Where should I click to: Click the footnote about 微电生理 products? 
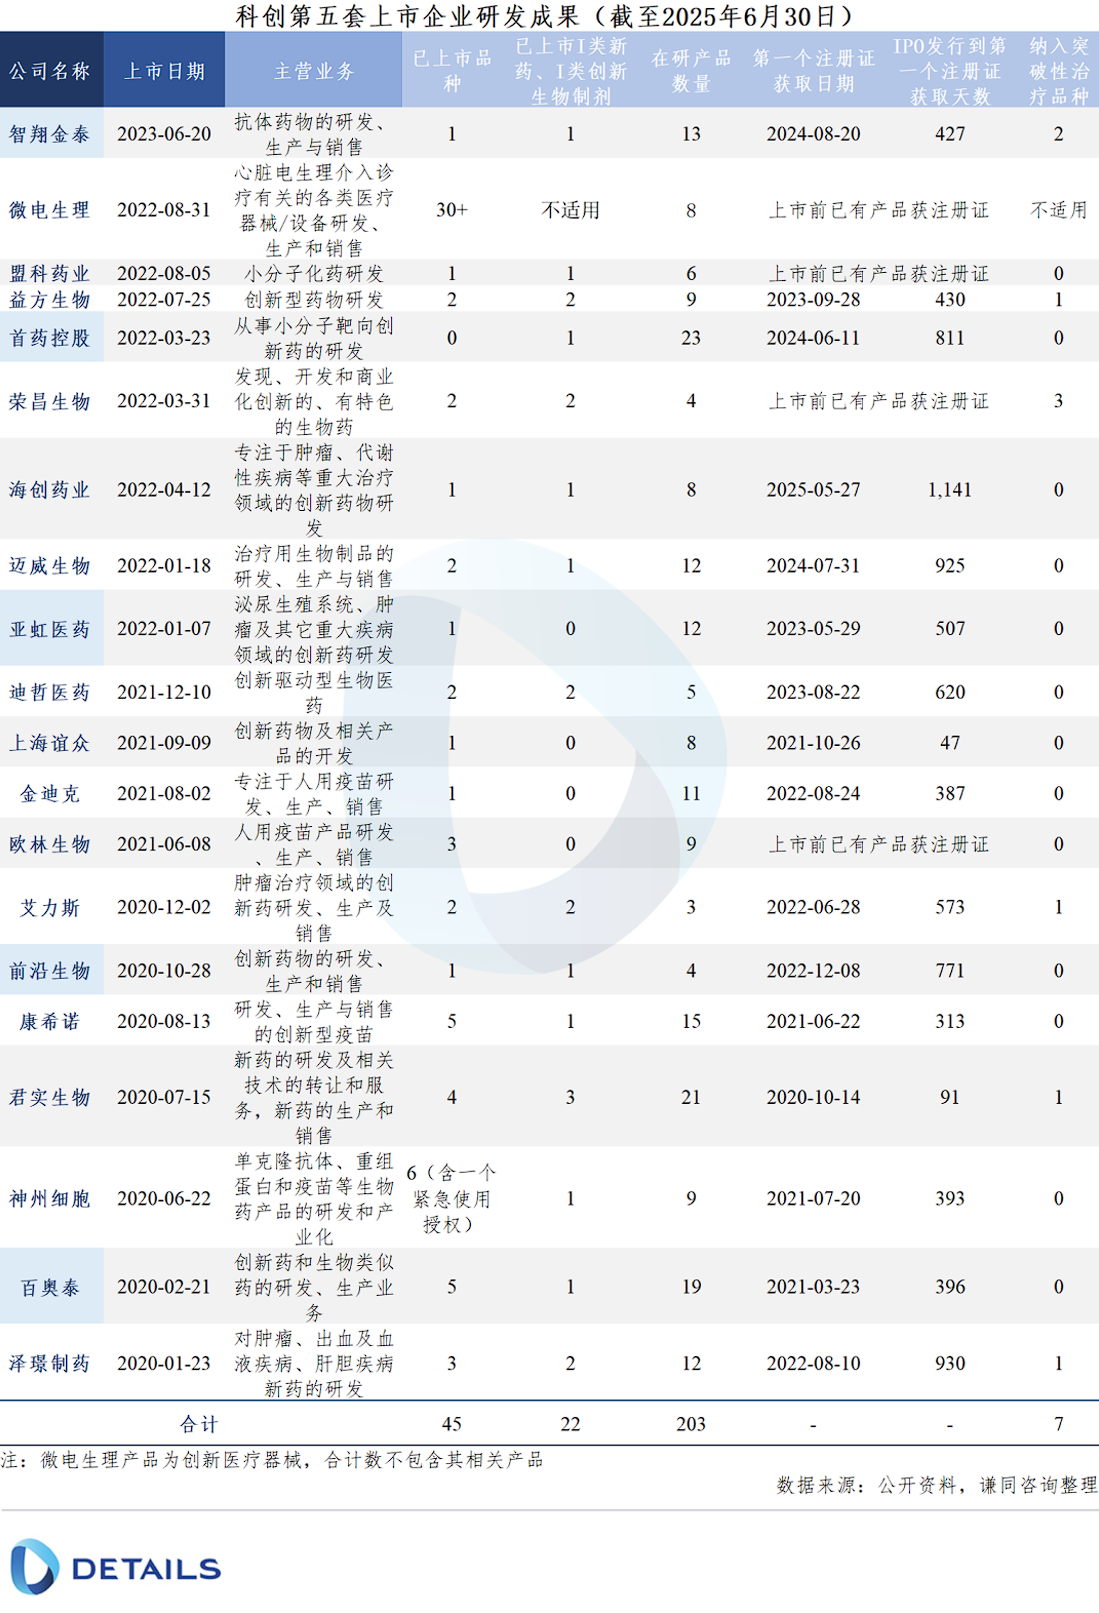coord(272,1460)
